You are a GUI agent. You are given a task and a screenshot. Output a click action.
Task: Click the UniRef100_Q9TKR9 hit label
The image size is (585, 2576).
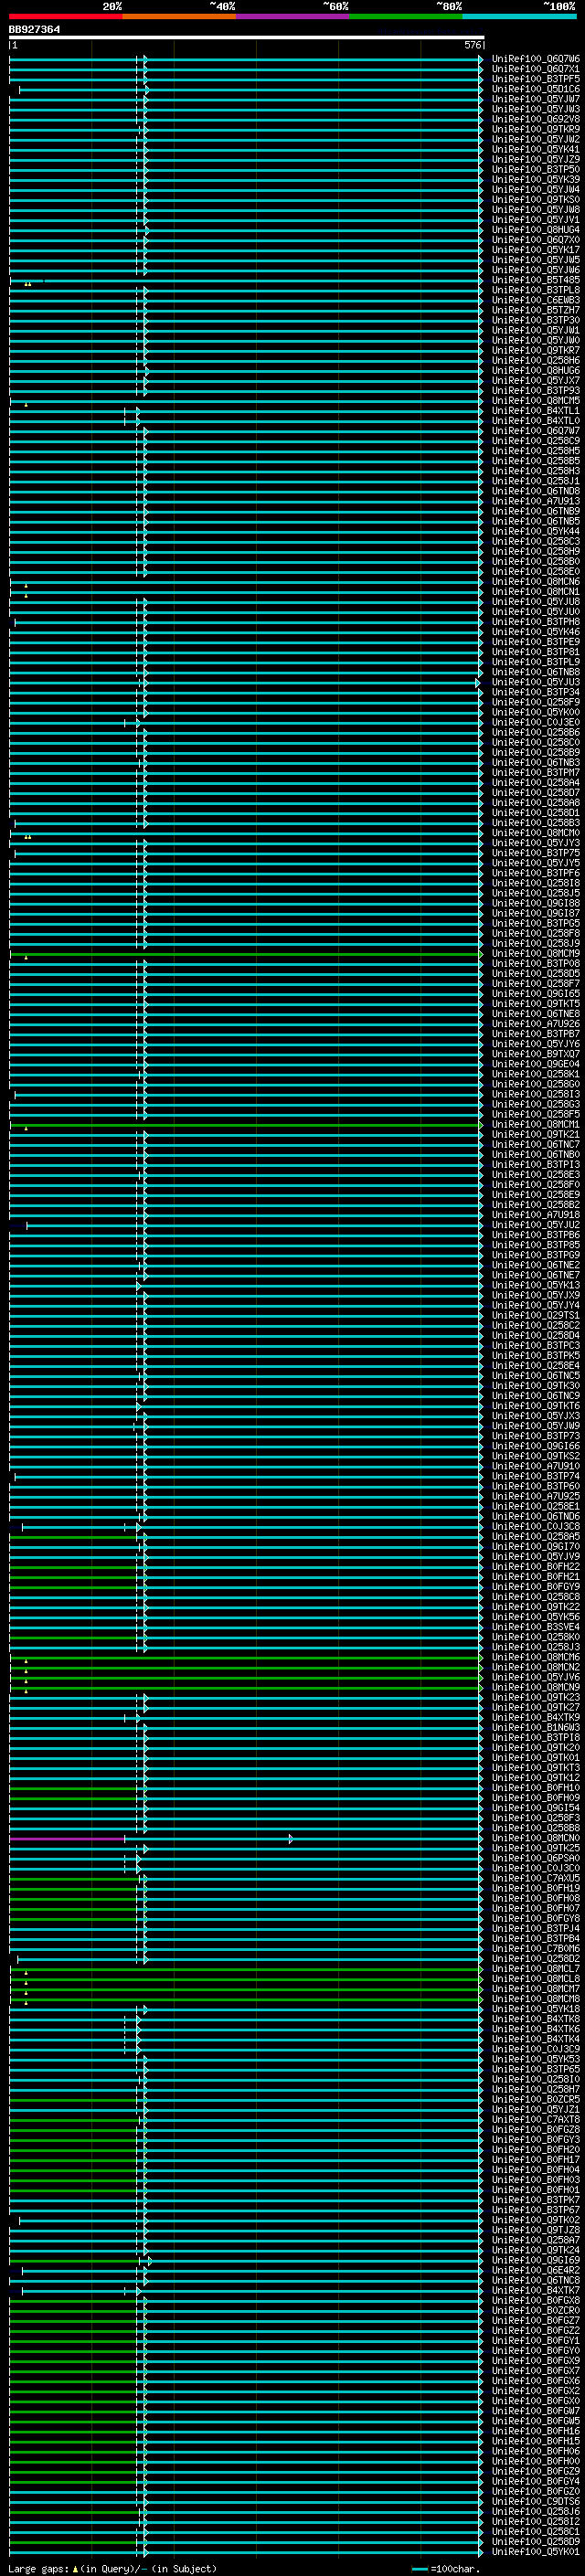(536, 129)
